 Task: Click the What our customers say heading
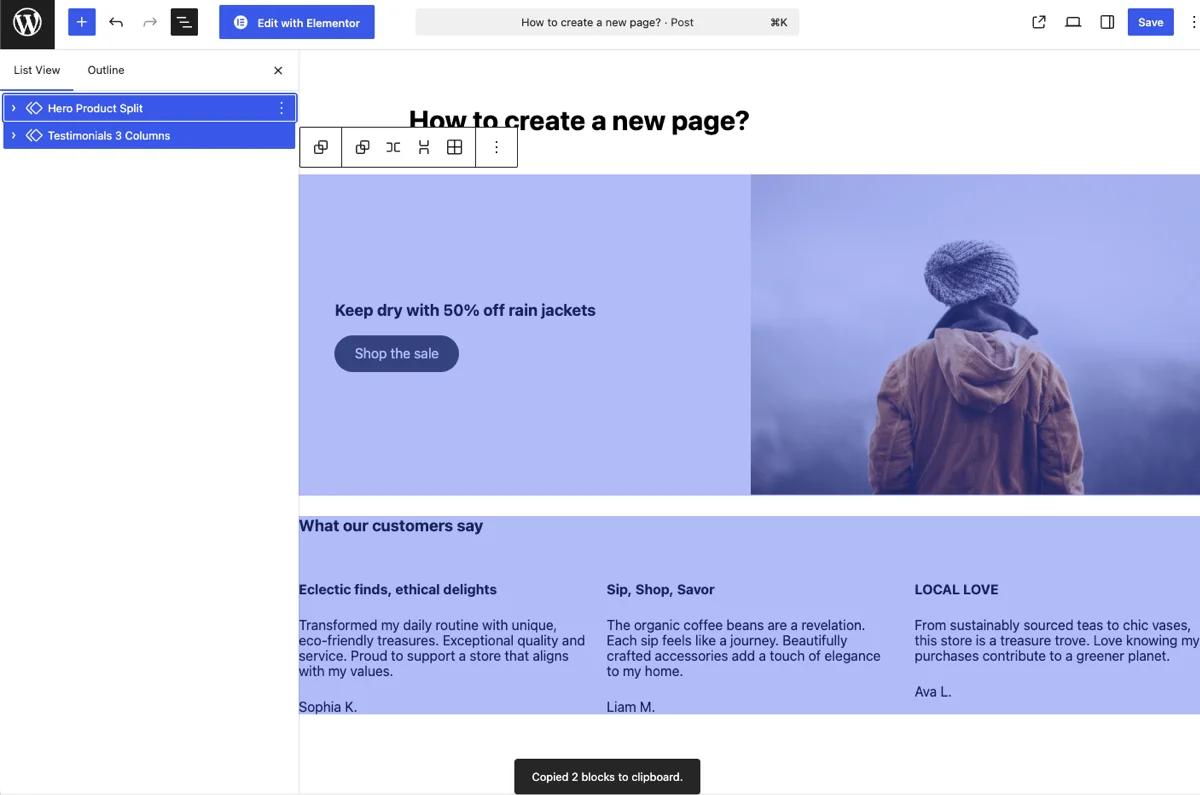pyautogui.click(x=391, y=526)
